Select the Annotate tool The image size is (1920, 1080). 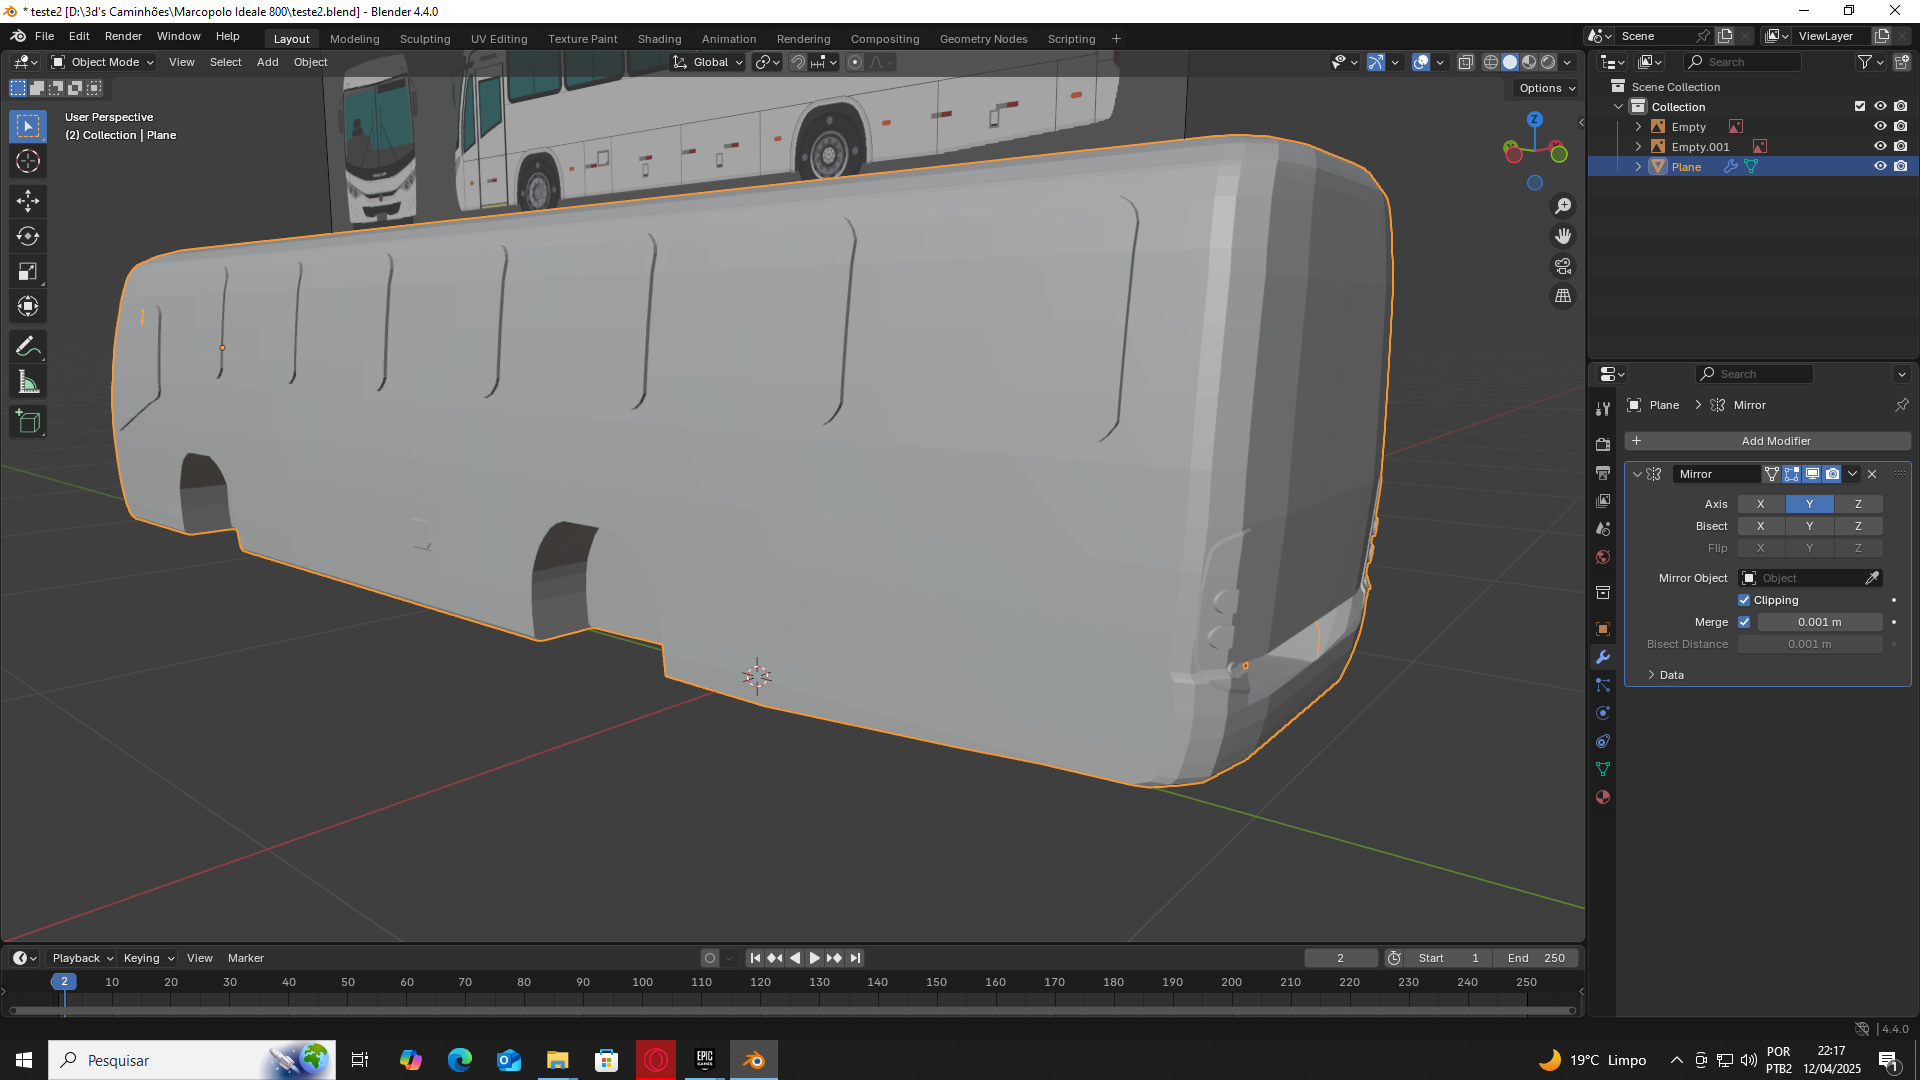[x=27, y=347]
